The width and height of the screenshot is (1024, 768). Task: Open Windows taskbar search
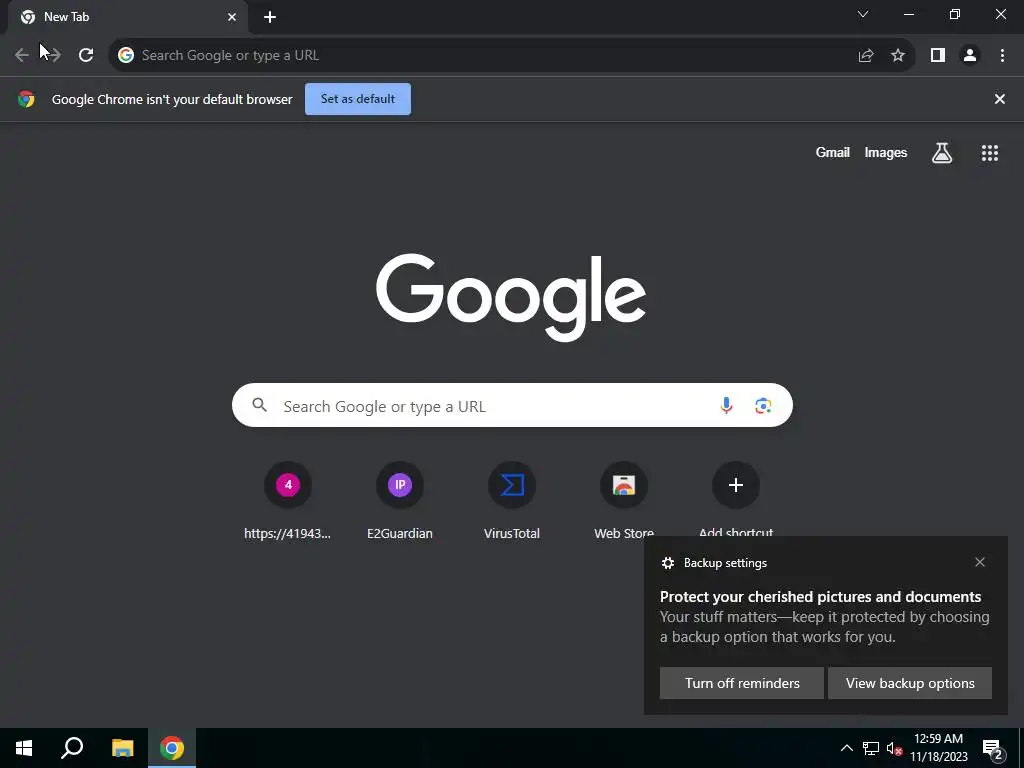72,748
